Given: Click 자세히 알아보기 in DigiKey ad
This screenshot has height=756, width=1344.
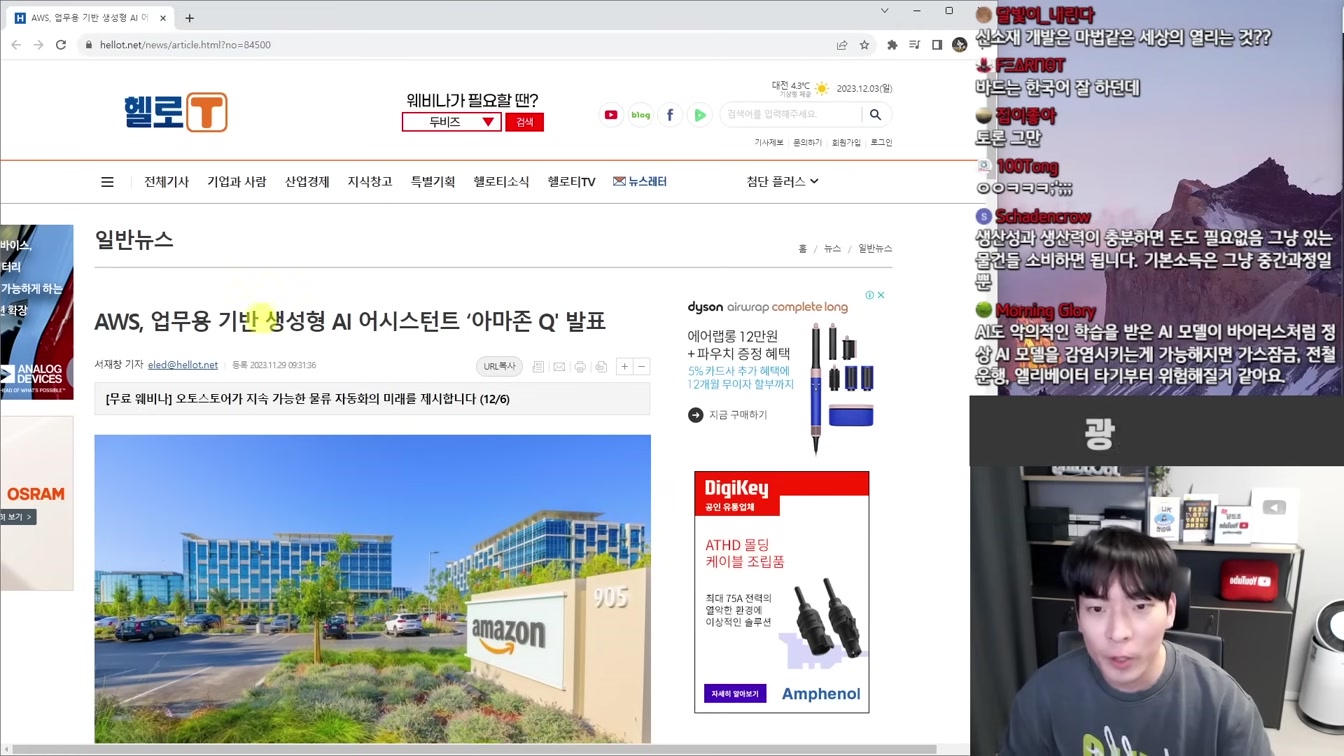Looking at the screenshot, I should tap(735, 694).
